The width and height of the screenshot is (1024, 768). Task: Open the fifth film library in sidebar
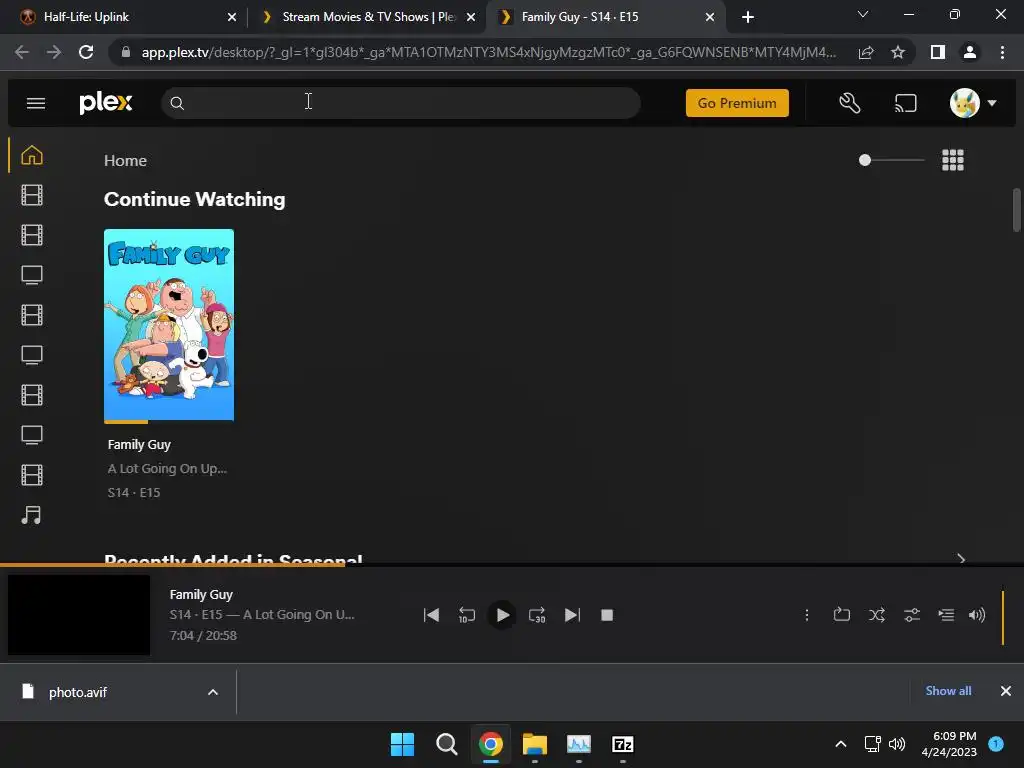31,475
